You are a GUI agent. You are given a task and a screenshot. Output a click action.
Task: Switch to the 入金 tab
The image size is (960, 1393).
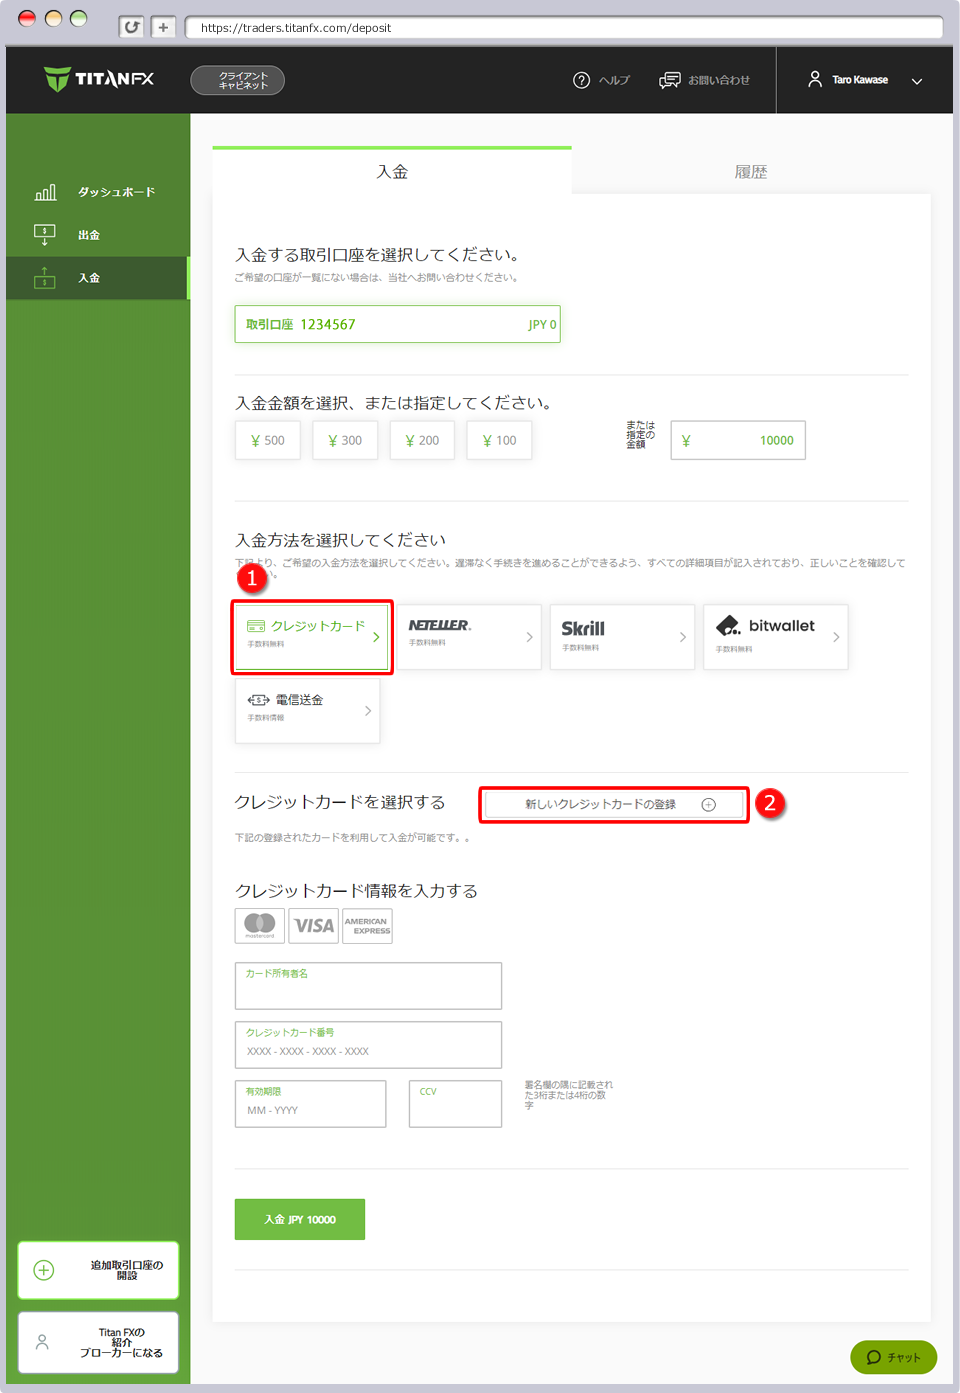click(x=392, y=171)
